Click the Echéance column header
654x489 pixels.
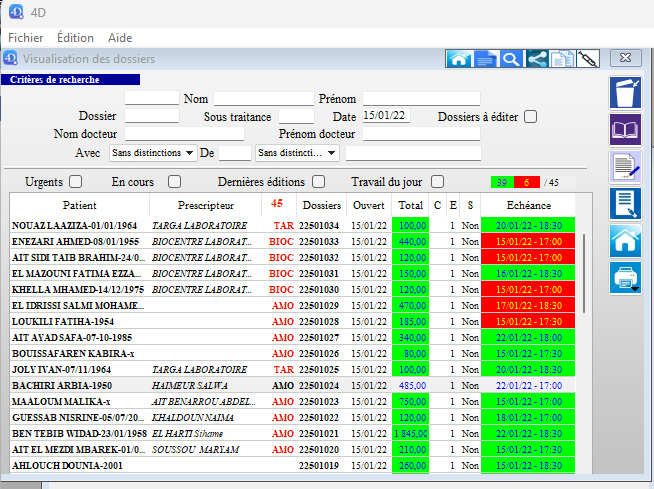click(x=525, y=205)
